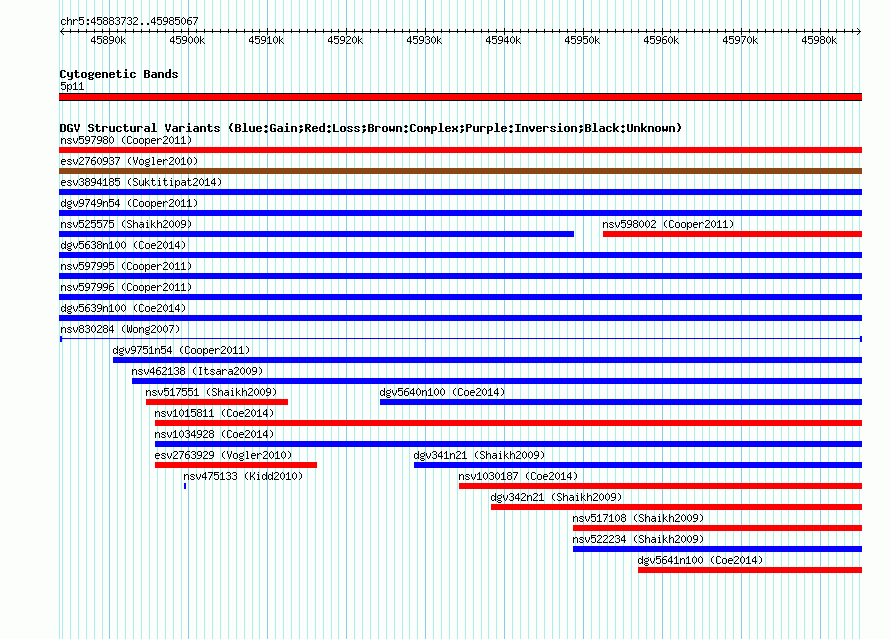The height and width of the screenshot is (639, 890).
Task: Click the blue dgv341n21 gain bar
Action: click(638, 465)
